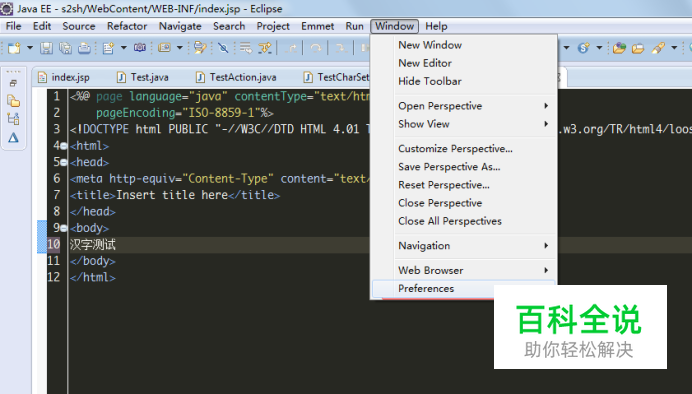The image size is (692, 394).
Task: Click the title text 'Insert title here'
Action: click(x=172, y=195)
